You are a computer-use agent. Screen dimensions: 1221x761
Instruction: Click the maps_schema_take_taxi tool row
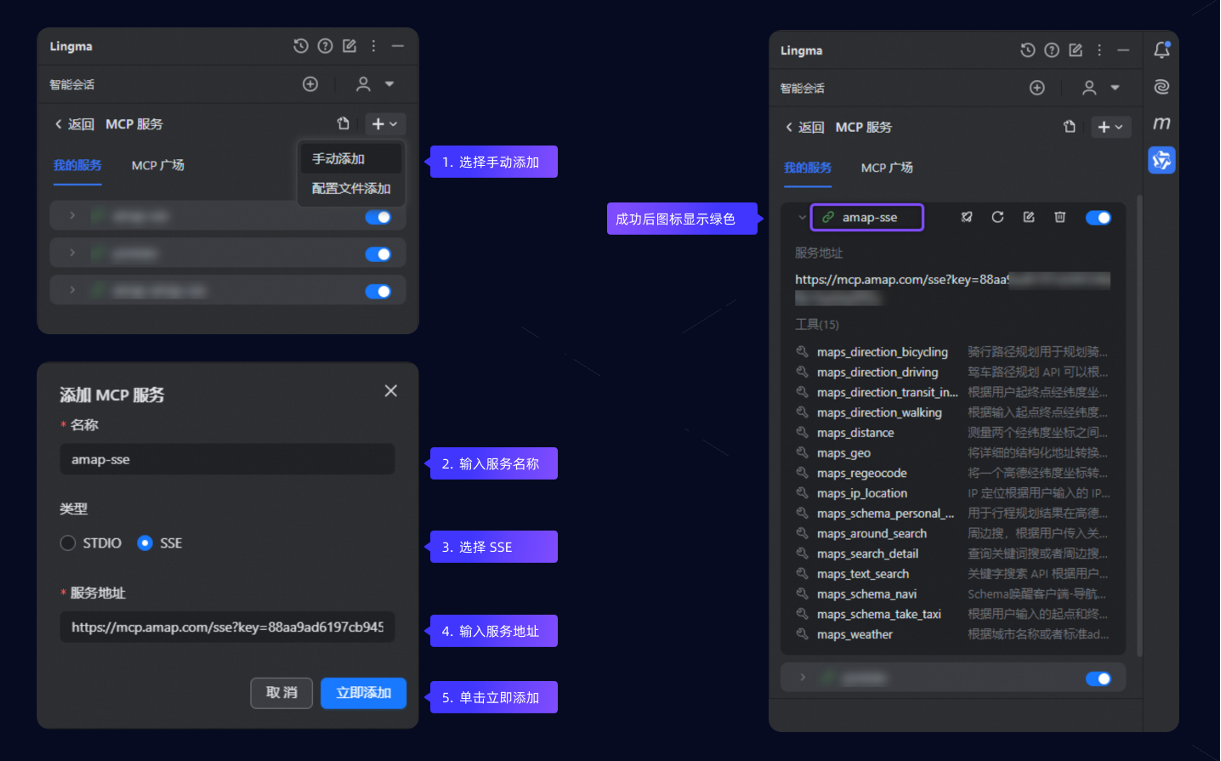point(952,614)
